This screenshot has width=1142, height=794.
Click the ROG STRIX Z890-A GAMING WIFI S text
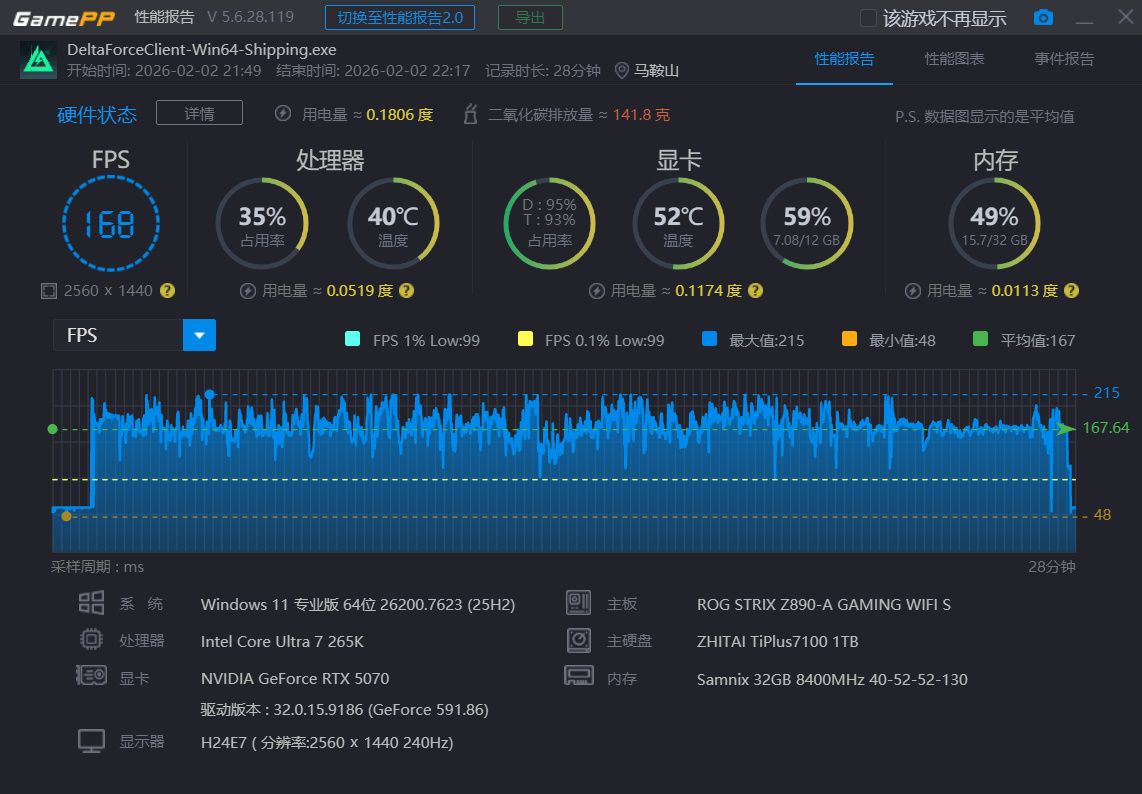tap(824, 605)
